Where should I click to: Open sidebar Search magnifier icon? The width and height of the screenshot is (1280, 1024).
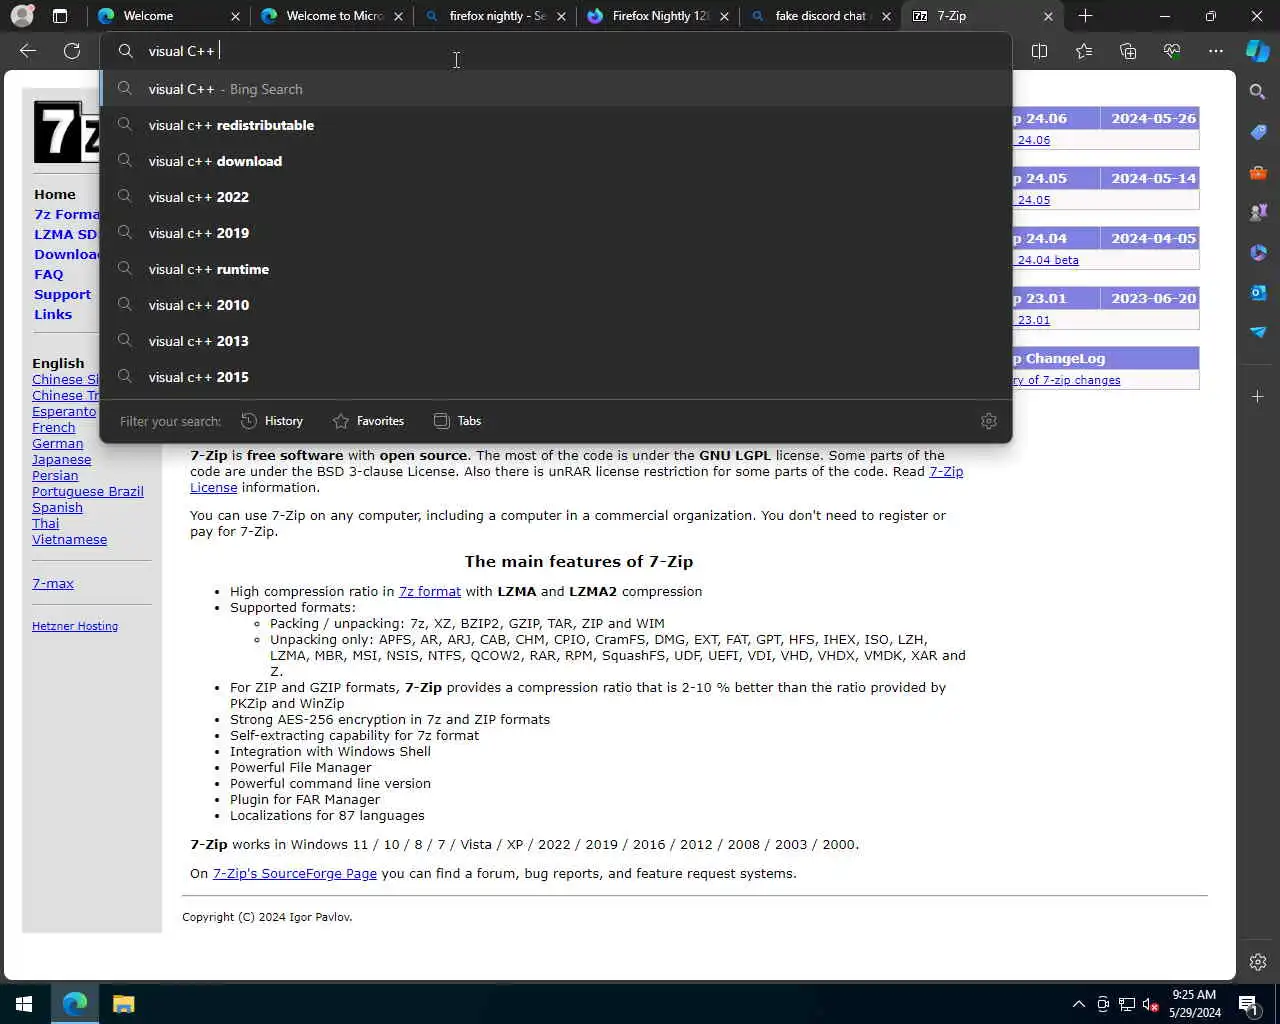1258,92
